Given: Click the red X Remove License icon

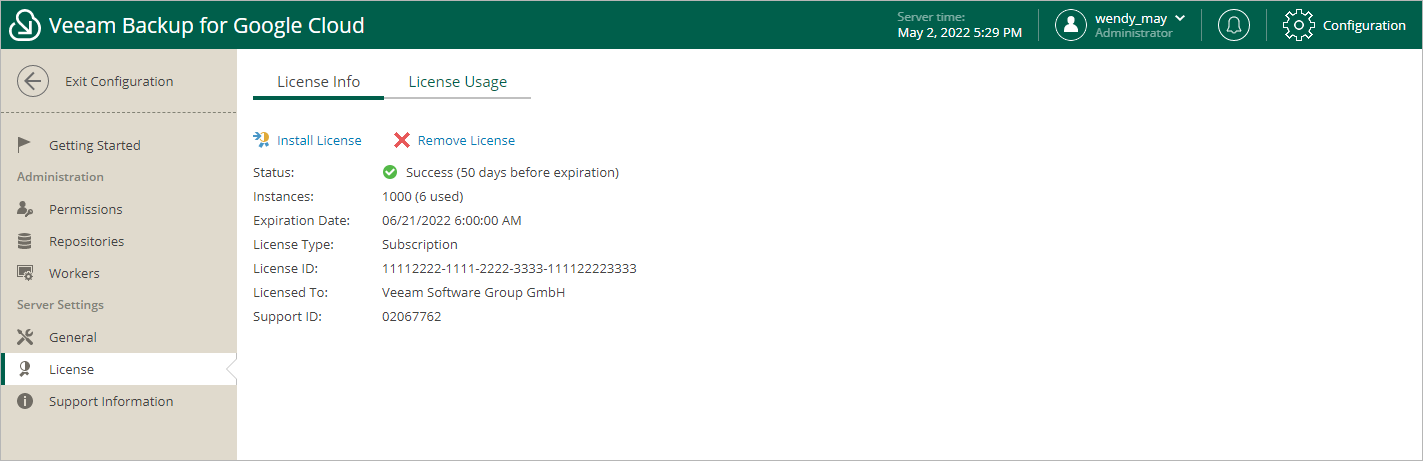Looking at the screenshot, I should tap(402, 140).
